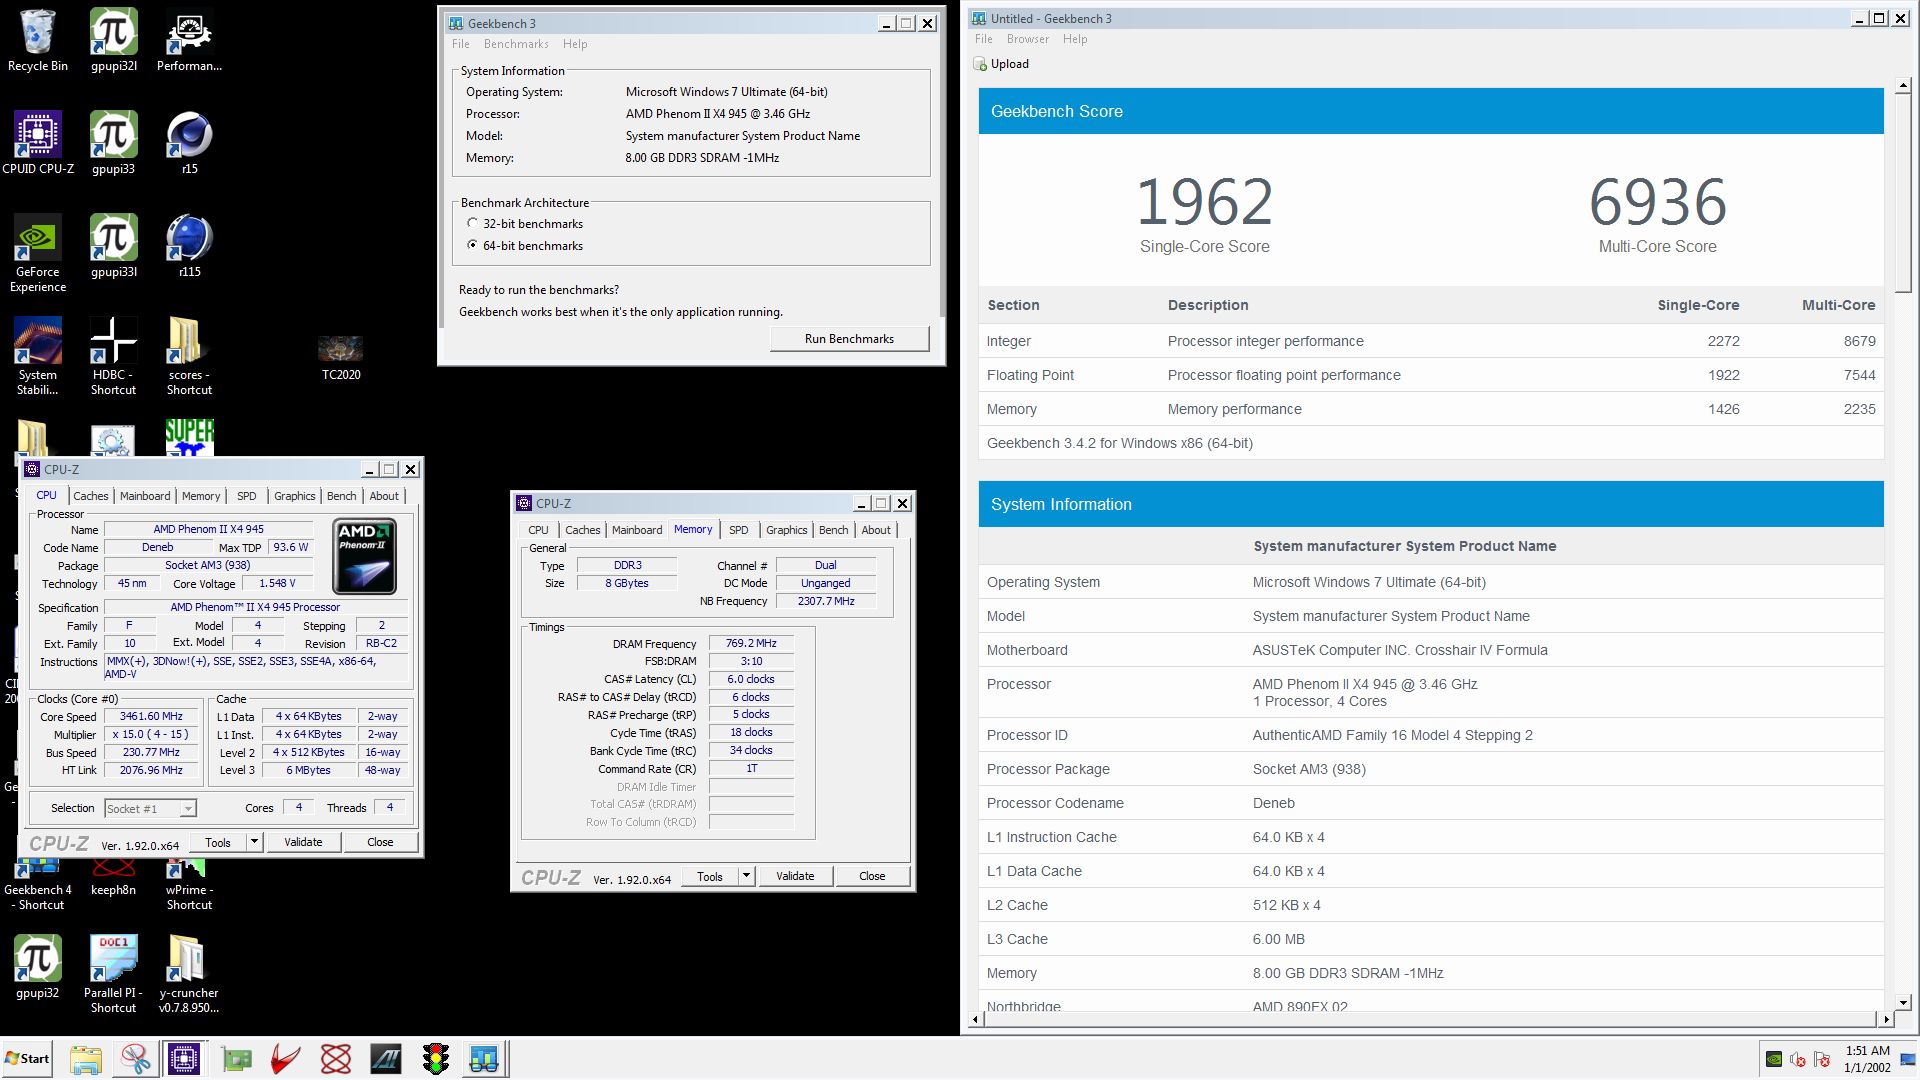The height and width of the screenshot is (1080, 1920).
Task: Open the Parallel PI shortcut
Action: pyautogui.click(x=114, y=974)
